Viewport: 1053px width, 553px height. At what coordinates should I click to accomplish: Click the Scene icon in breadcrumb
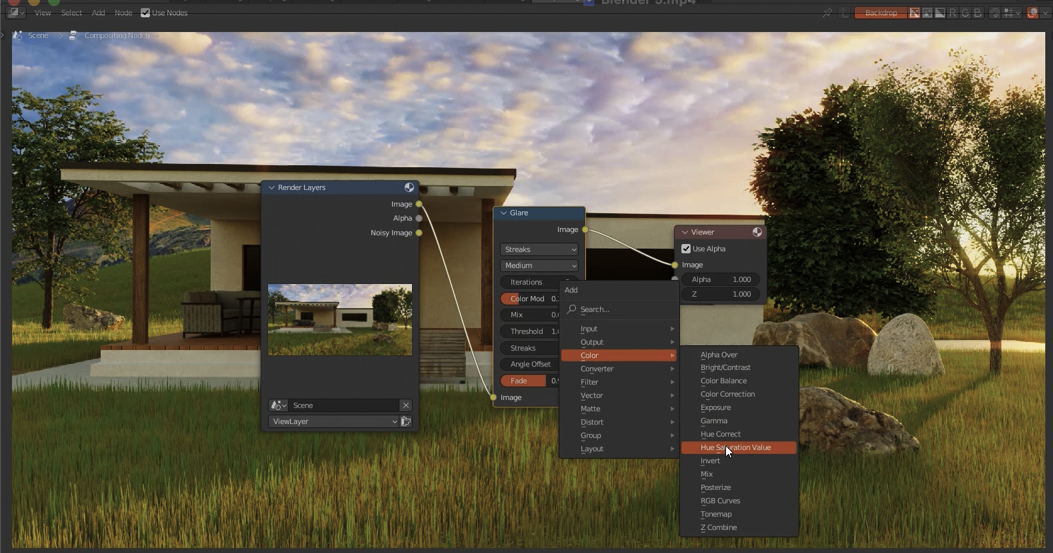tap(18, 35)
